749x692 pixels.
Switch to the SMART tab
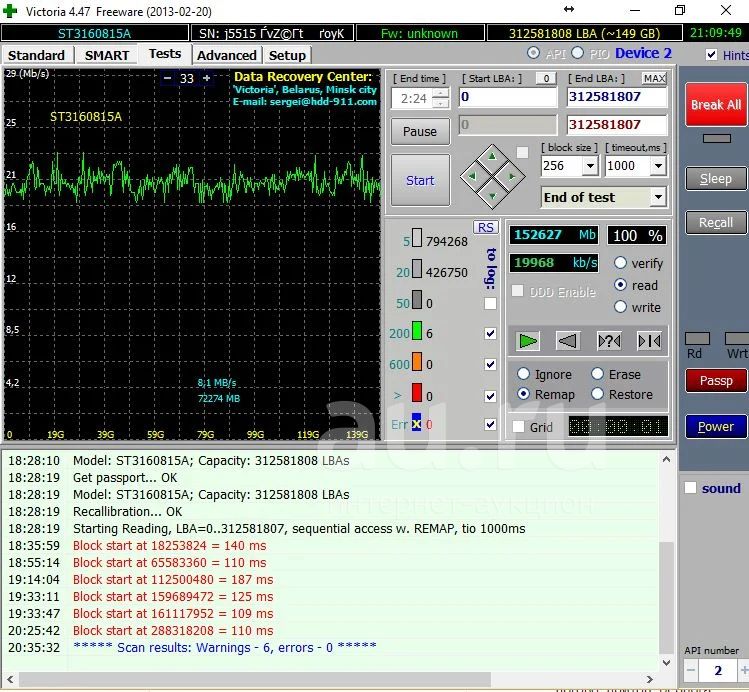click(x=107, y=55)
